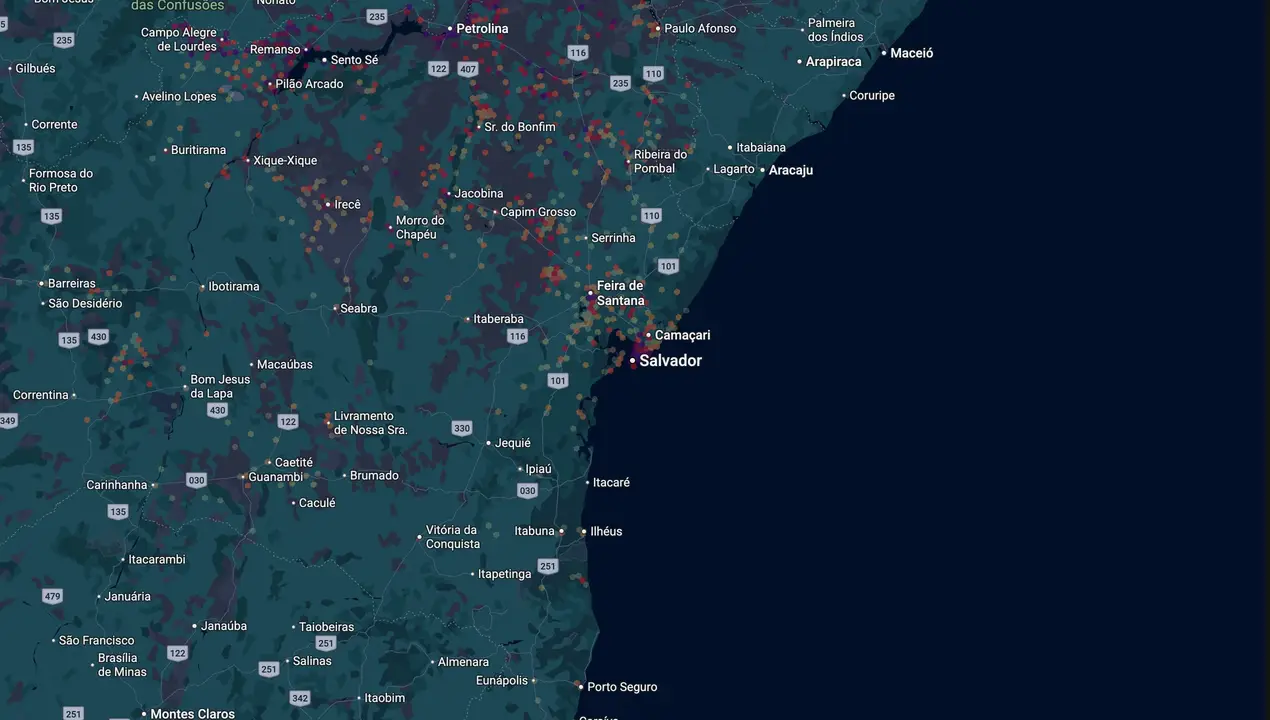Click the 430 shield near São Desidério
The width and height of the screenshot is (1270, 720).
click(97, 336)
